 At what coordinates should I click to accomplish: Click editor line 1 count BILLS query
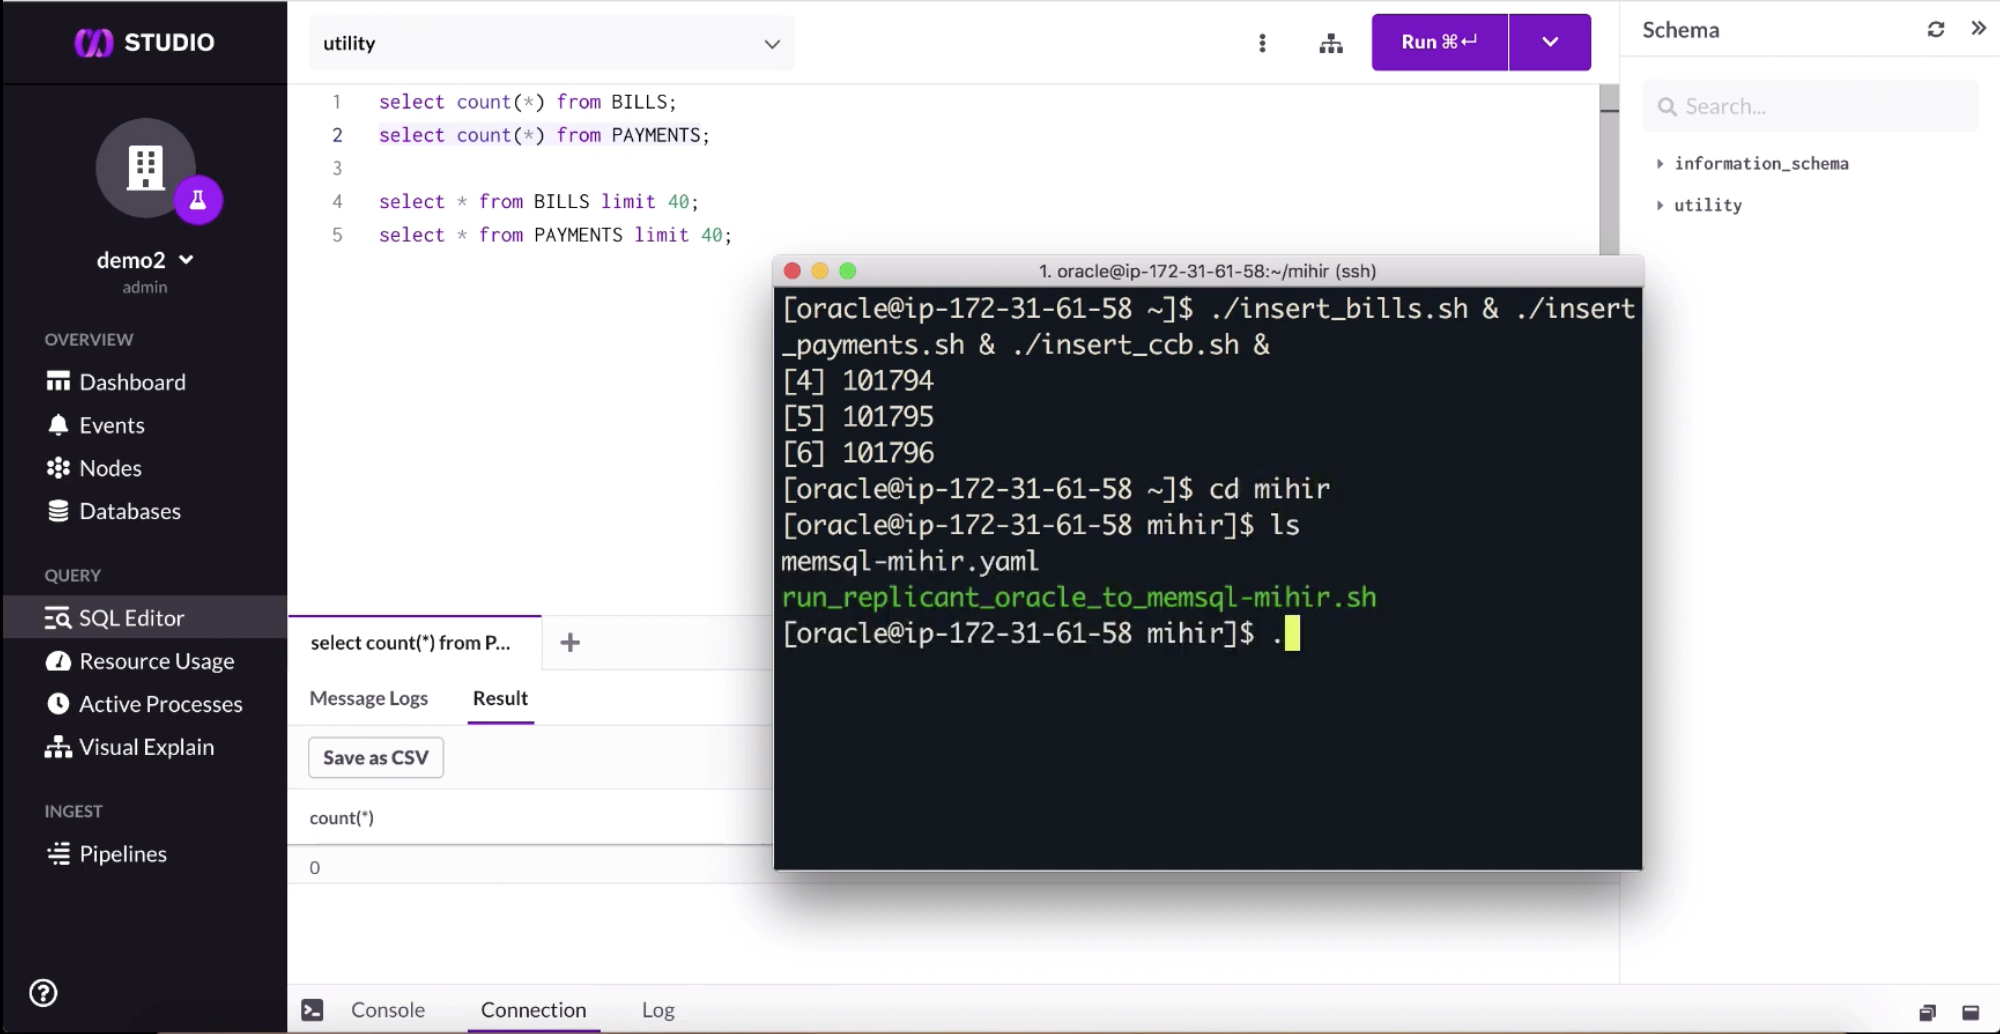click(x=527, y=102)
